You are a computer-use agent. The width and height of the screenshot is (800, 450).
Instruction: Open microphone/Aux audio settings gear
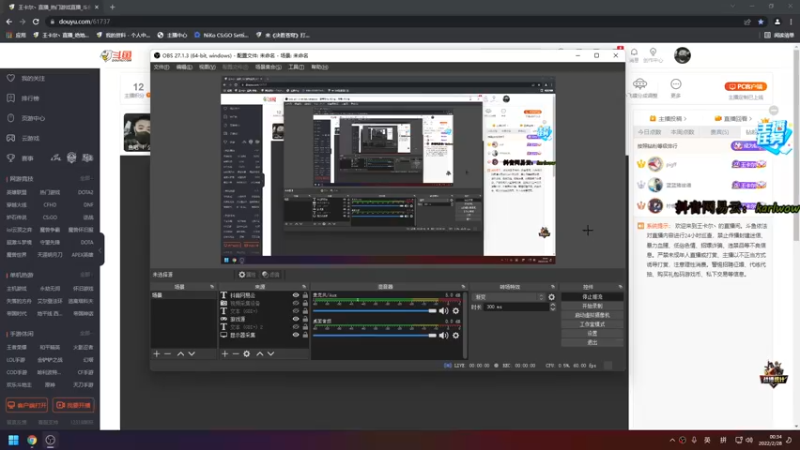[456, 311]
